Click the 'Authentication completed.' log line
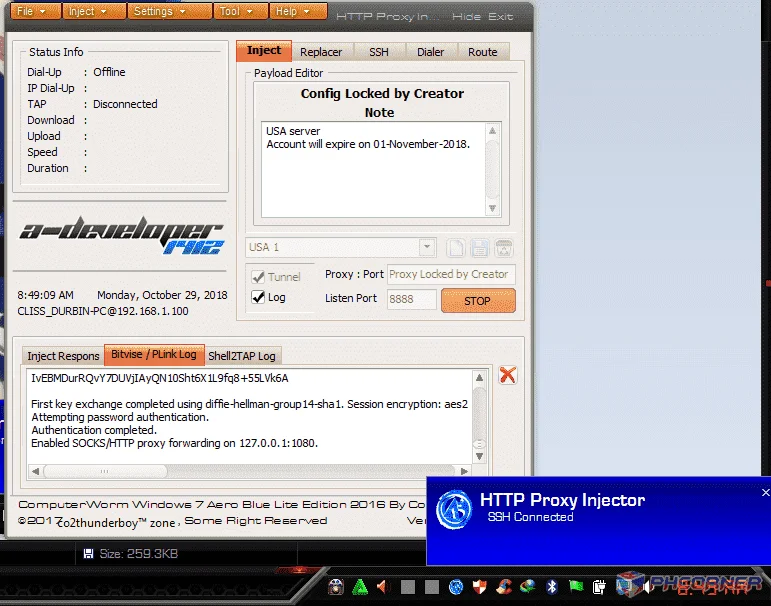Image resolution: width=771 pixels, height=606 pixels. point(94,430)
